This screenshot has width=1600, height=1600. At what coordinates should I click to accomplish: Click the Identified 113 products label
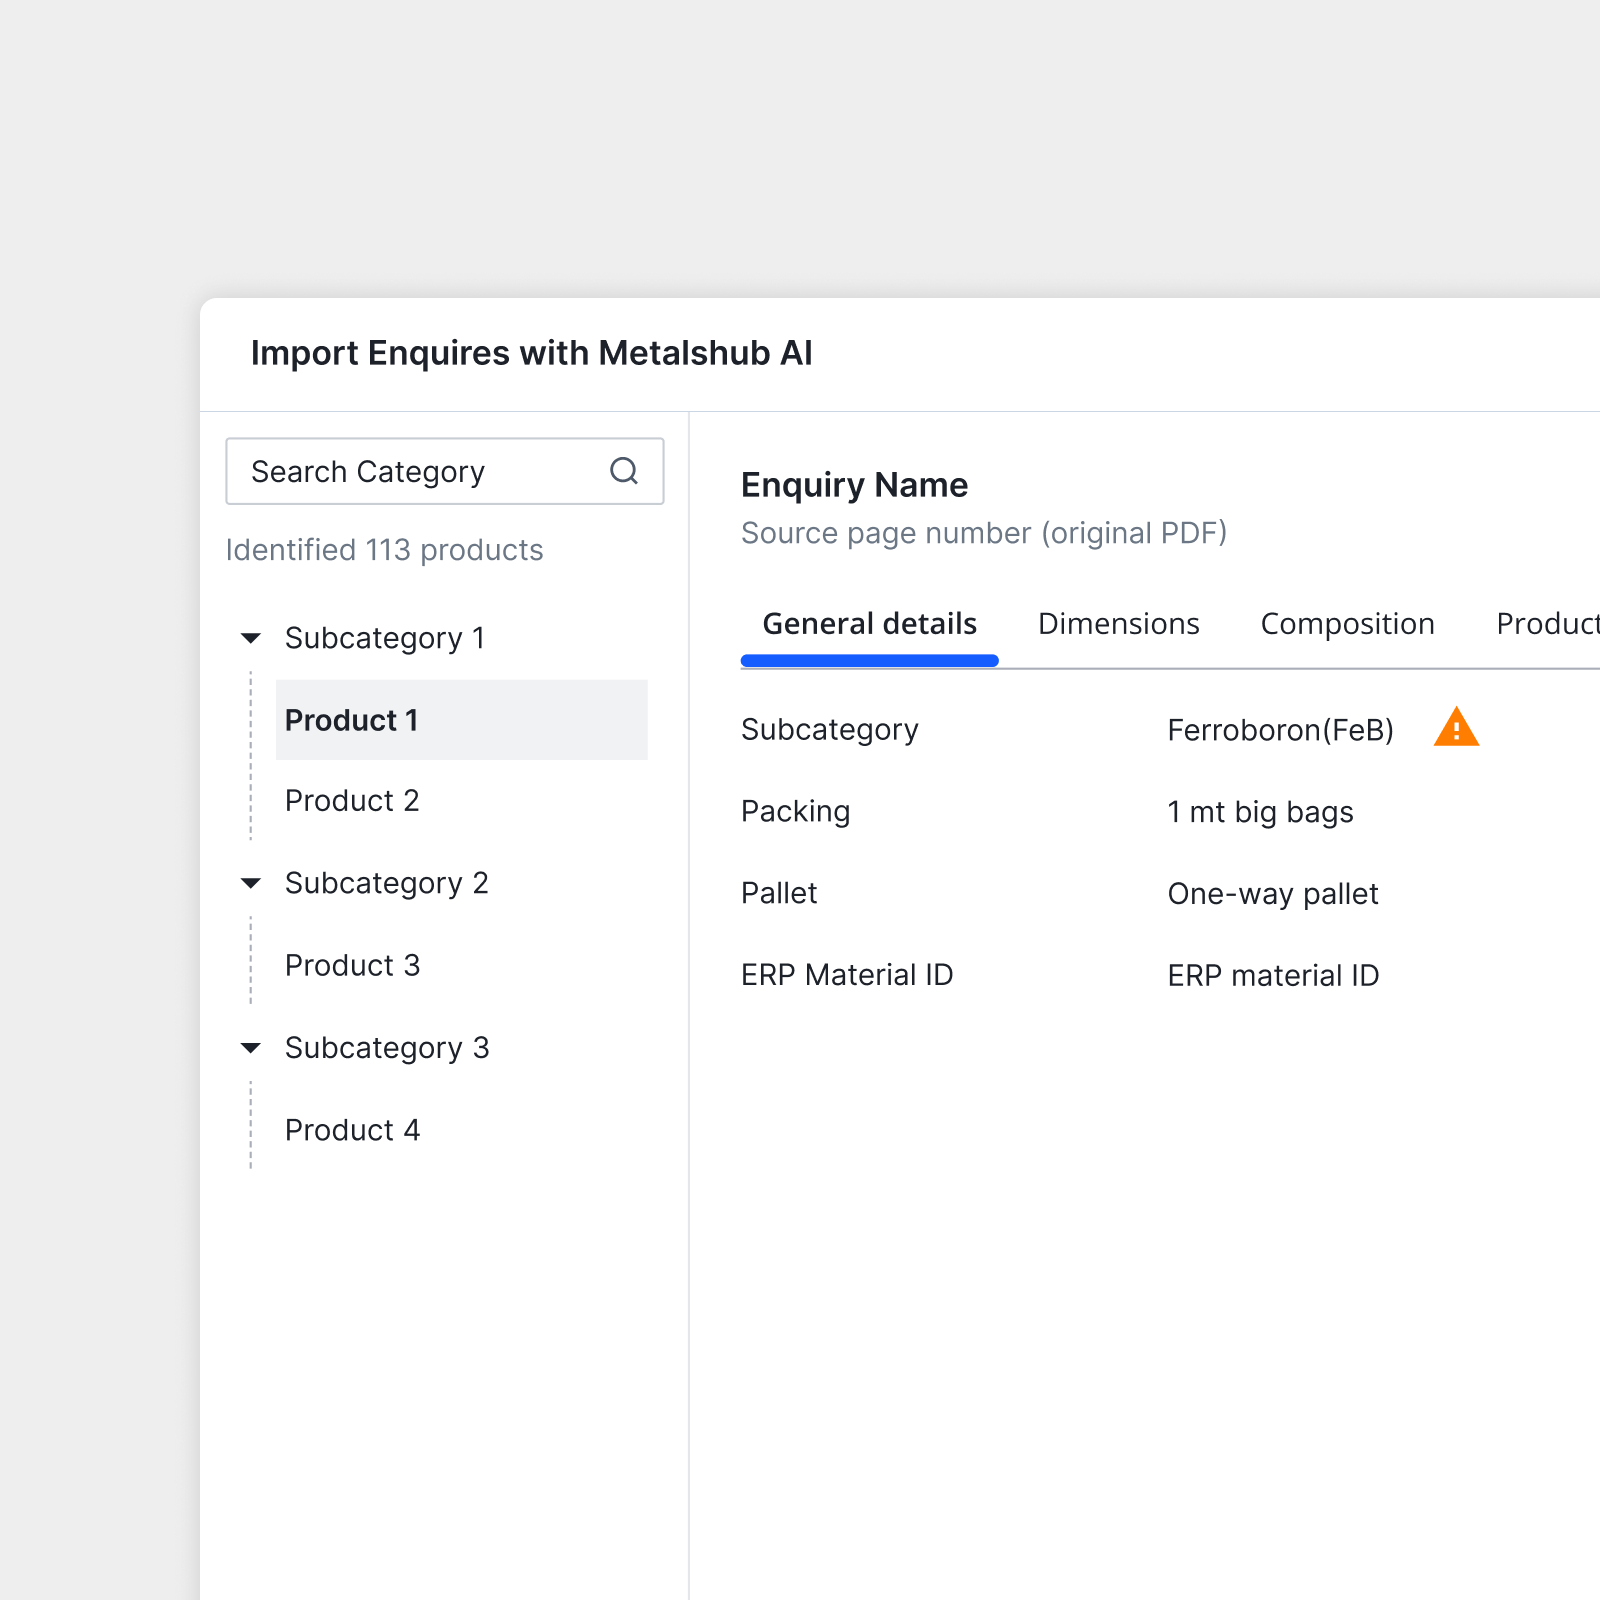(x=384, y=550)
